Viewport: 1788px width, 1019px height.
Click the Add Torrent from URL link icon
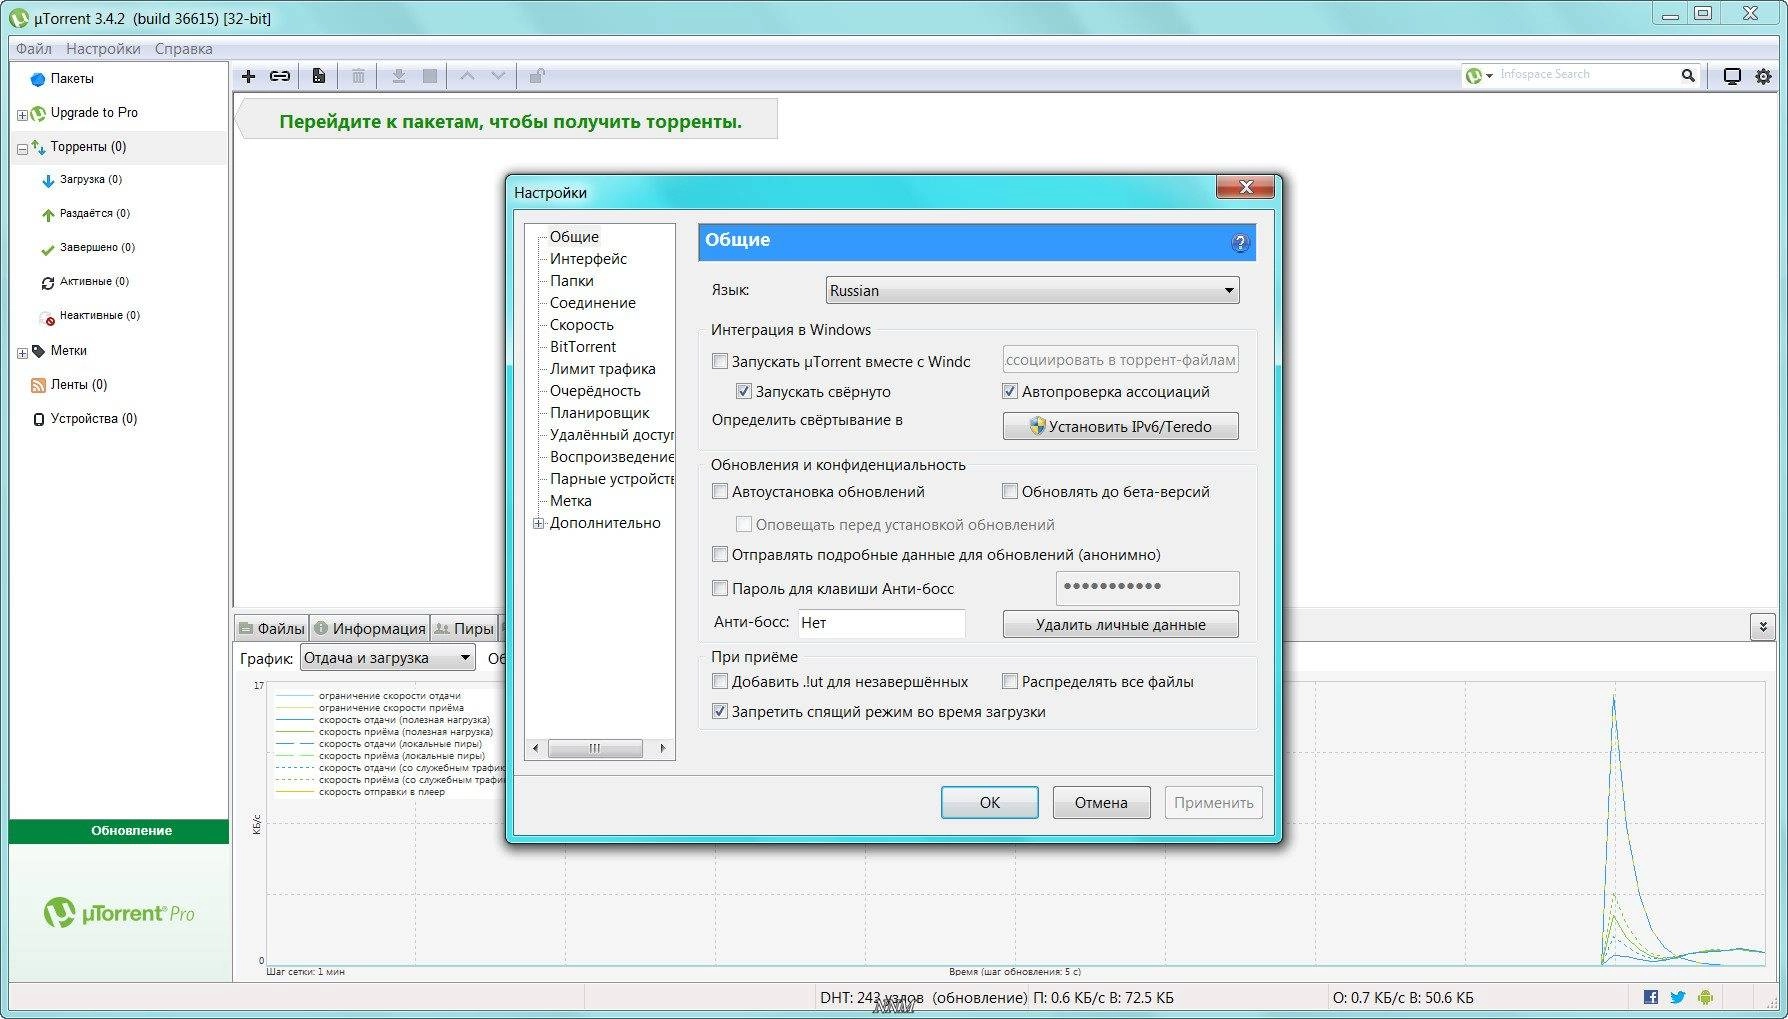coord(280,76)
